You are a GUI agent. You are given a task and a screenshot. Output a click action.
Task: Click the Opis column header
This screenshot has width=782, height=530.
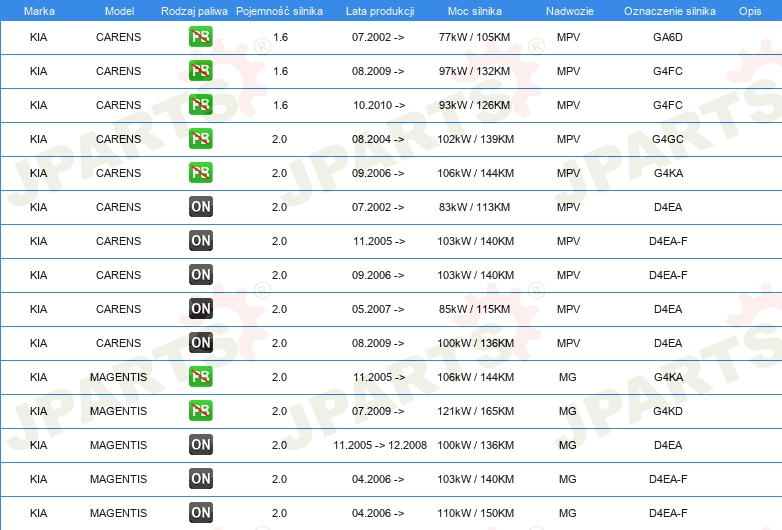(750, 11)
